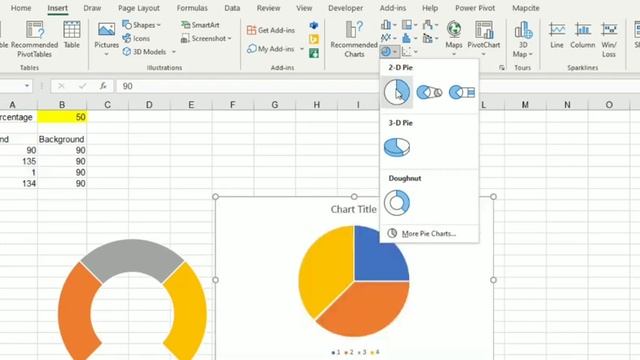This screenshot has height=360, width=640.
Task: Insert a Line sparkline
Action: [x=557, y=35]
